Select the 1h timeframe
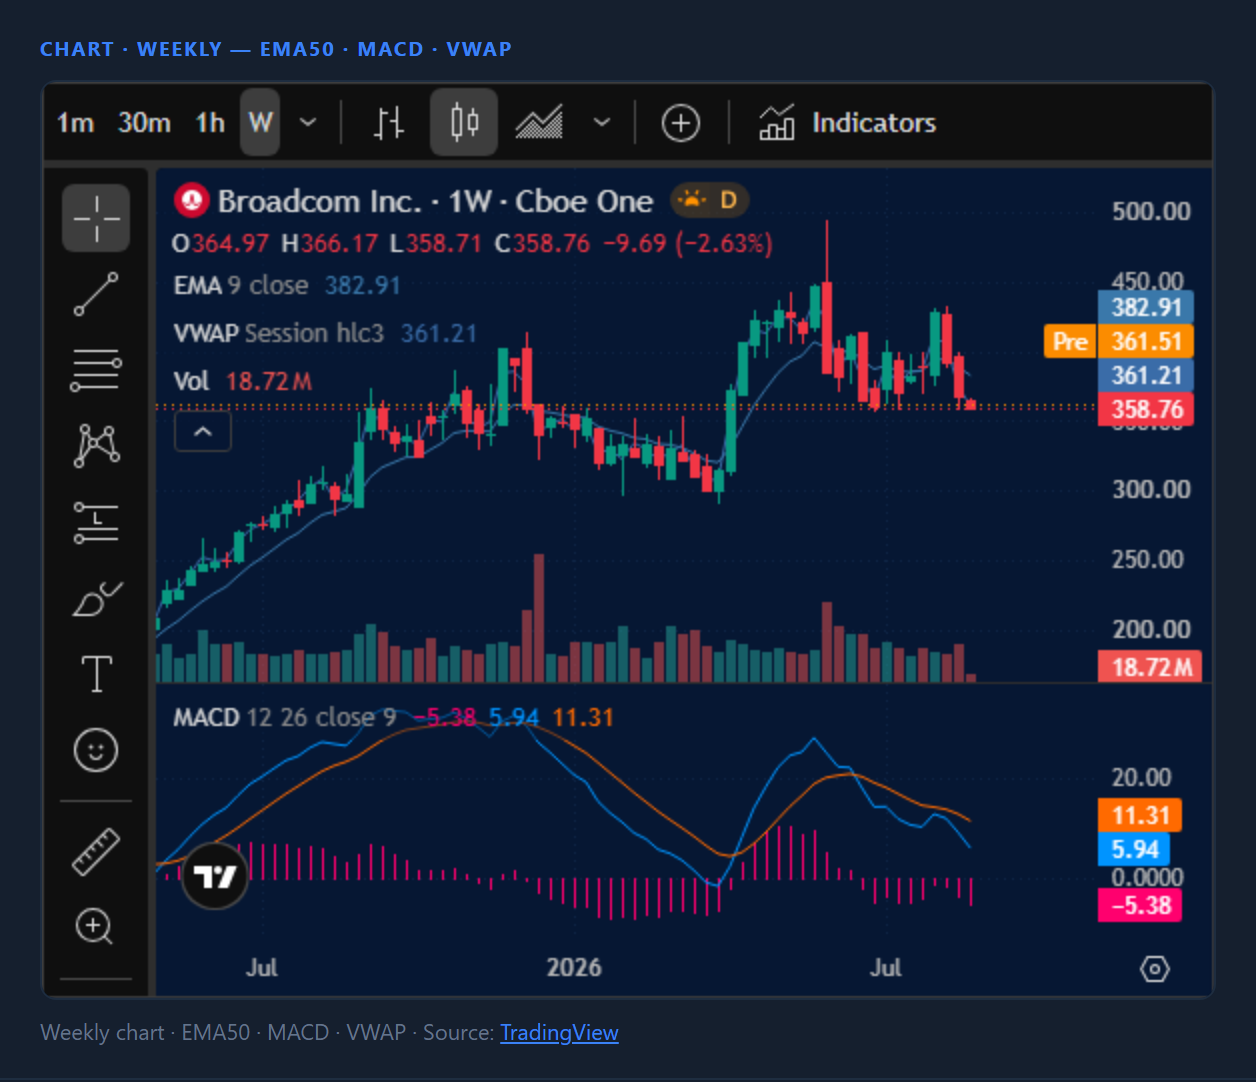 (x=210, y=123)
